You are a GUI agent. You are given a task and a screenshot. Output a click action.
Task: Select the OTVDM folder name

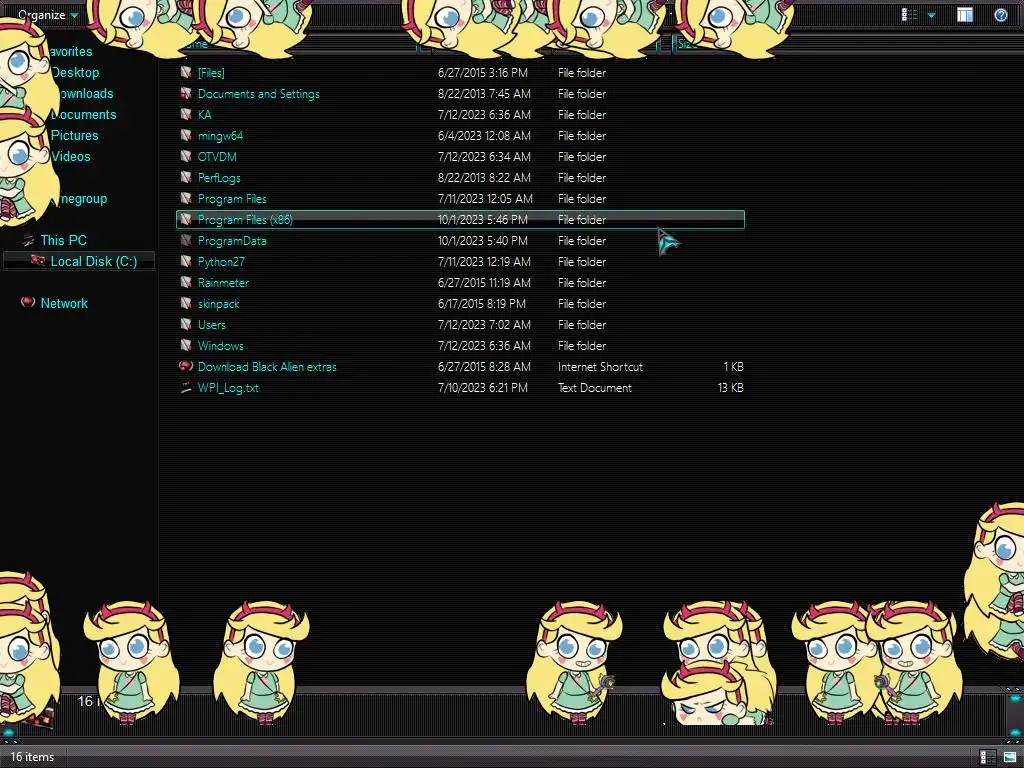[x=217, y=157]
